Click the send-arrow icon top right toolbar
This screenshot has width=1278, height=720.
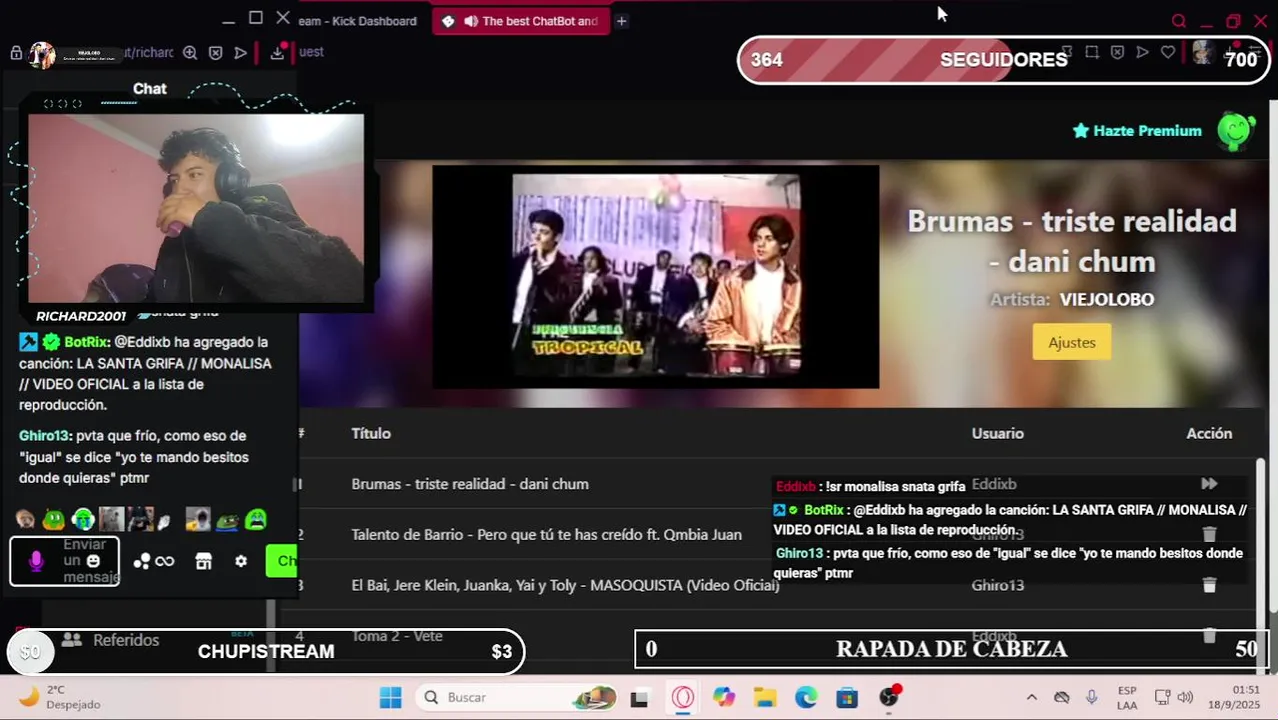pos(1142,52)
